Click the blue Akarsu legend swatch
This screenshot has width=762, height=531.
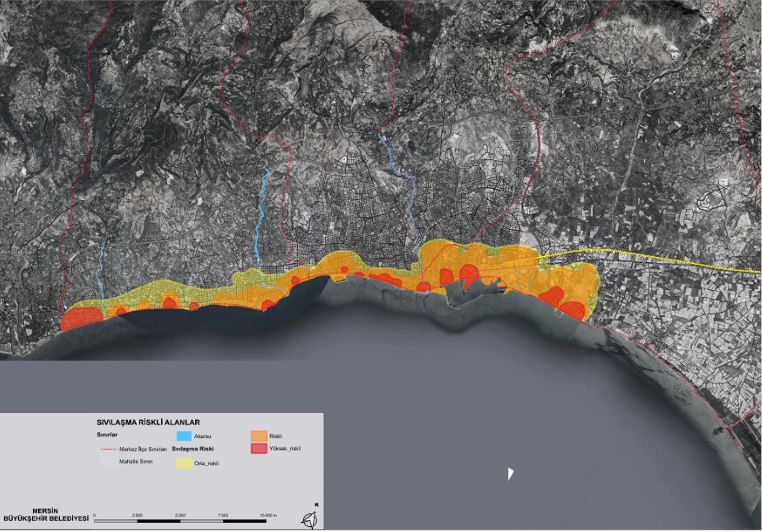coord(183,437)
